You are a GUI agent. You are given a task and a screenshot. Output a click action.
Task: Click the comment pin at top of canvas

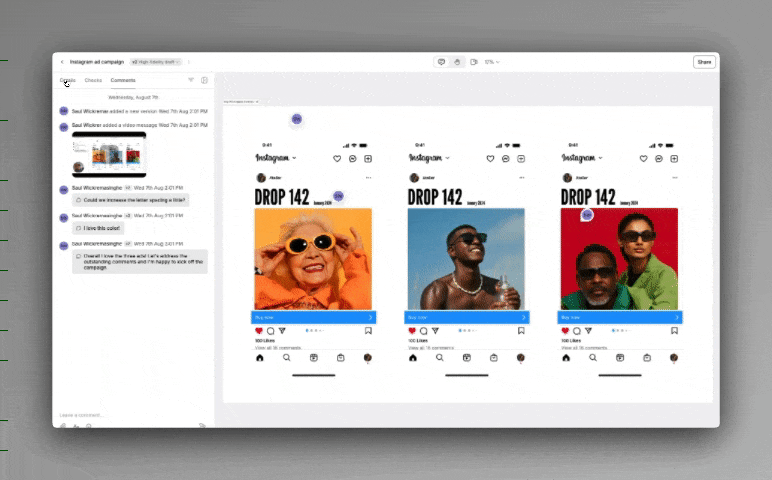click(296, 119)
